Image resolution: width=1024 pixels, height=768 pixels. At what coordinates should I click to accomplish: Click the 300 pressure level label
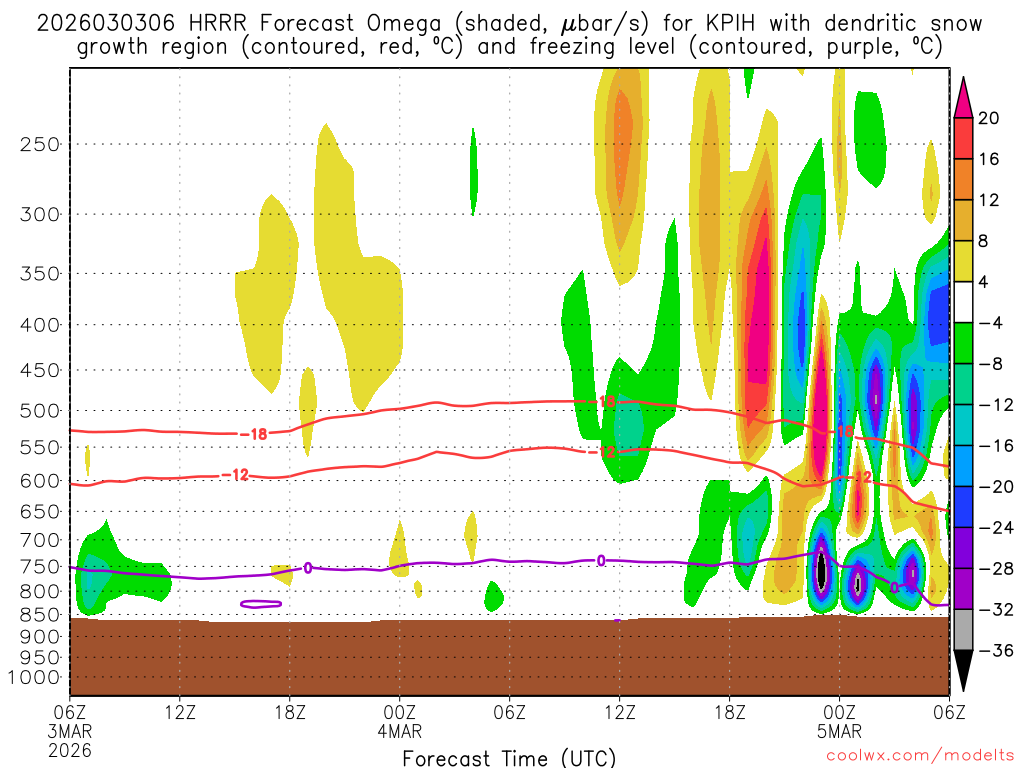40,214
